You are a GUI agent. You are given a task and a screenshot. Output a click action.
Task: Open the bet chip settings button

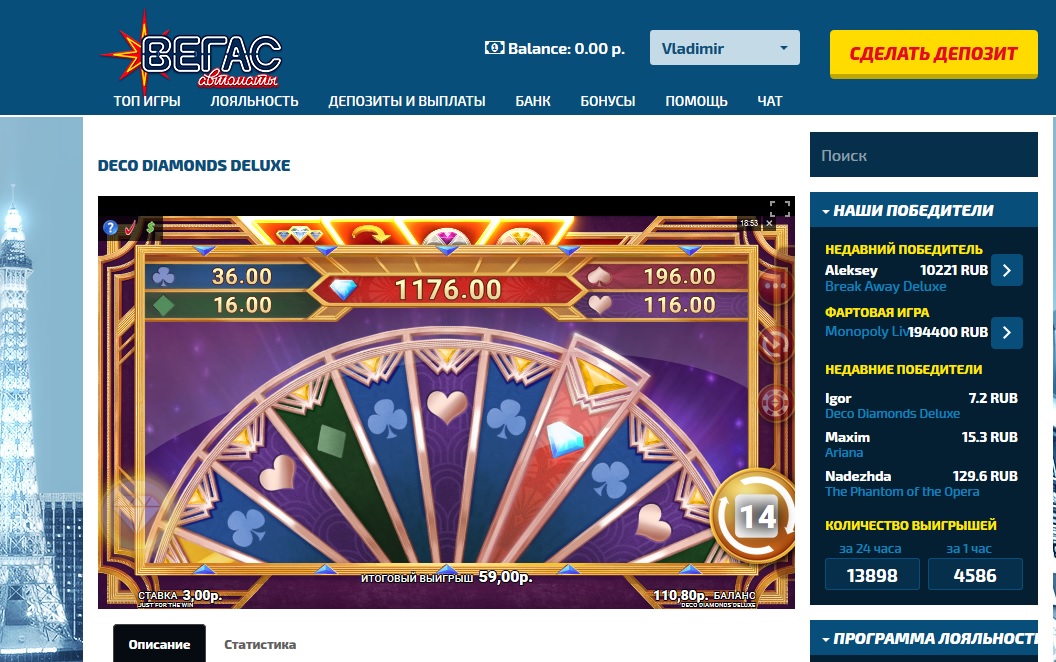[x=774, y=403]
